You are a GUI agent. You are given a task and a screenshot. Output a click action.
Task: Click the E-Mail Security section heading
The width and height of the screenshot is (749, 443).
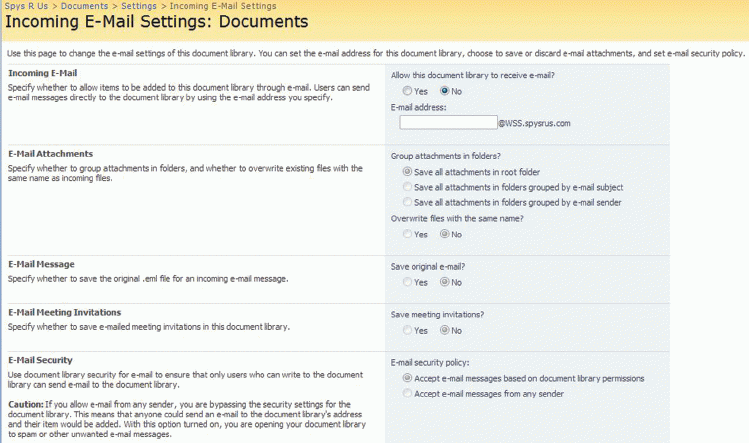[x=40, y=360]
